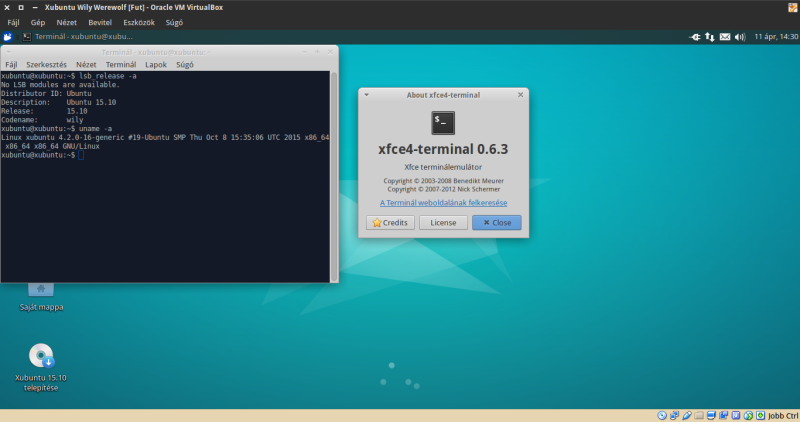The image size is (800, 422).
Task: Click the terminal prompt cursor line
Action: tap(42, 155)
